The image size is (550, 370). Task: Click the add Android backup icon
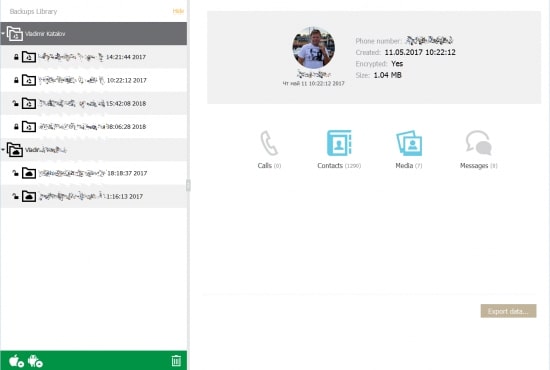click(35, 361)
